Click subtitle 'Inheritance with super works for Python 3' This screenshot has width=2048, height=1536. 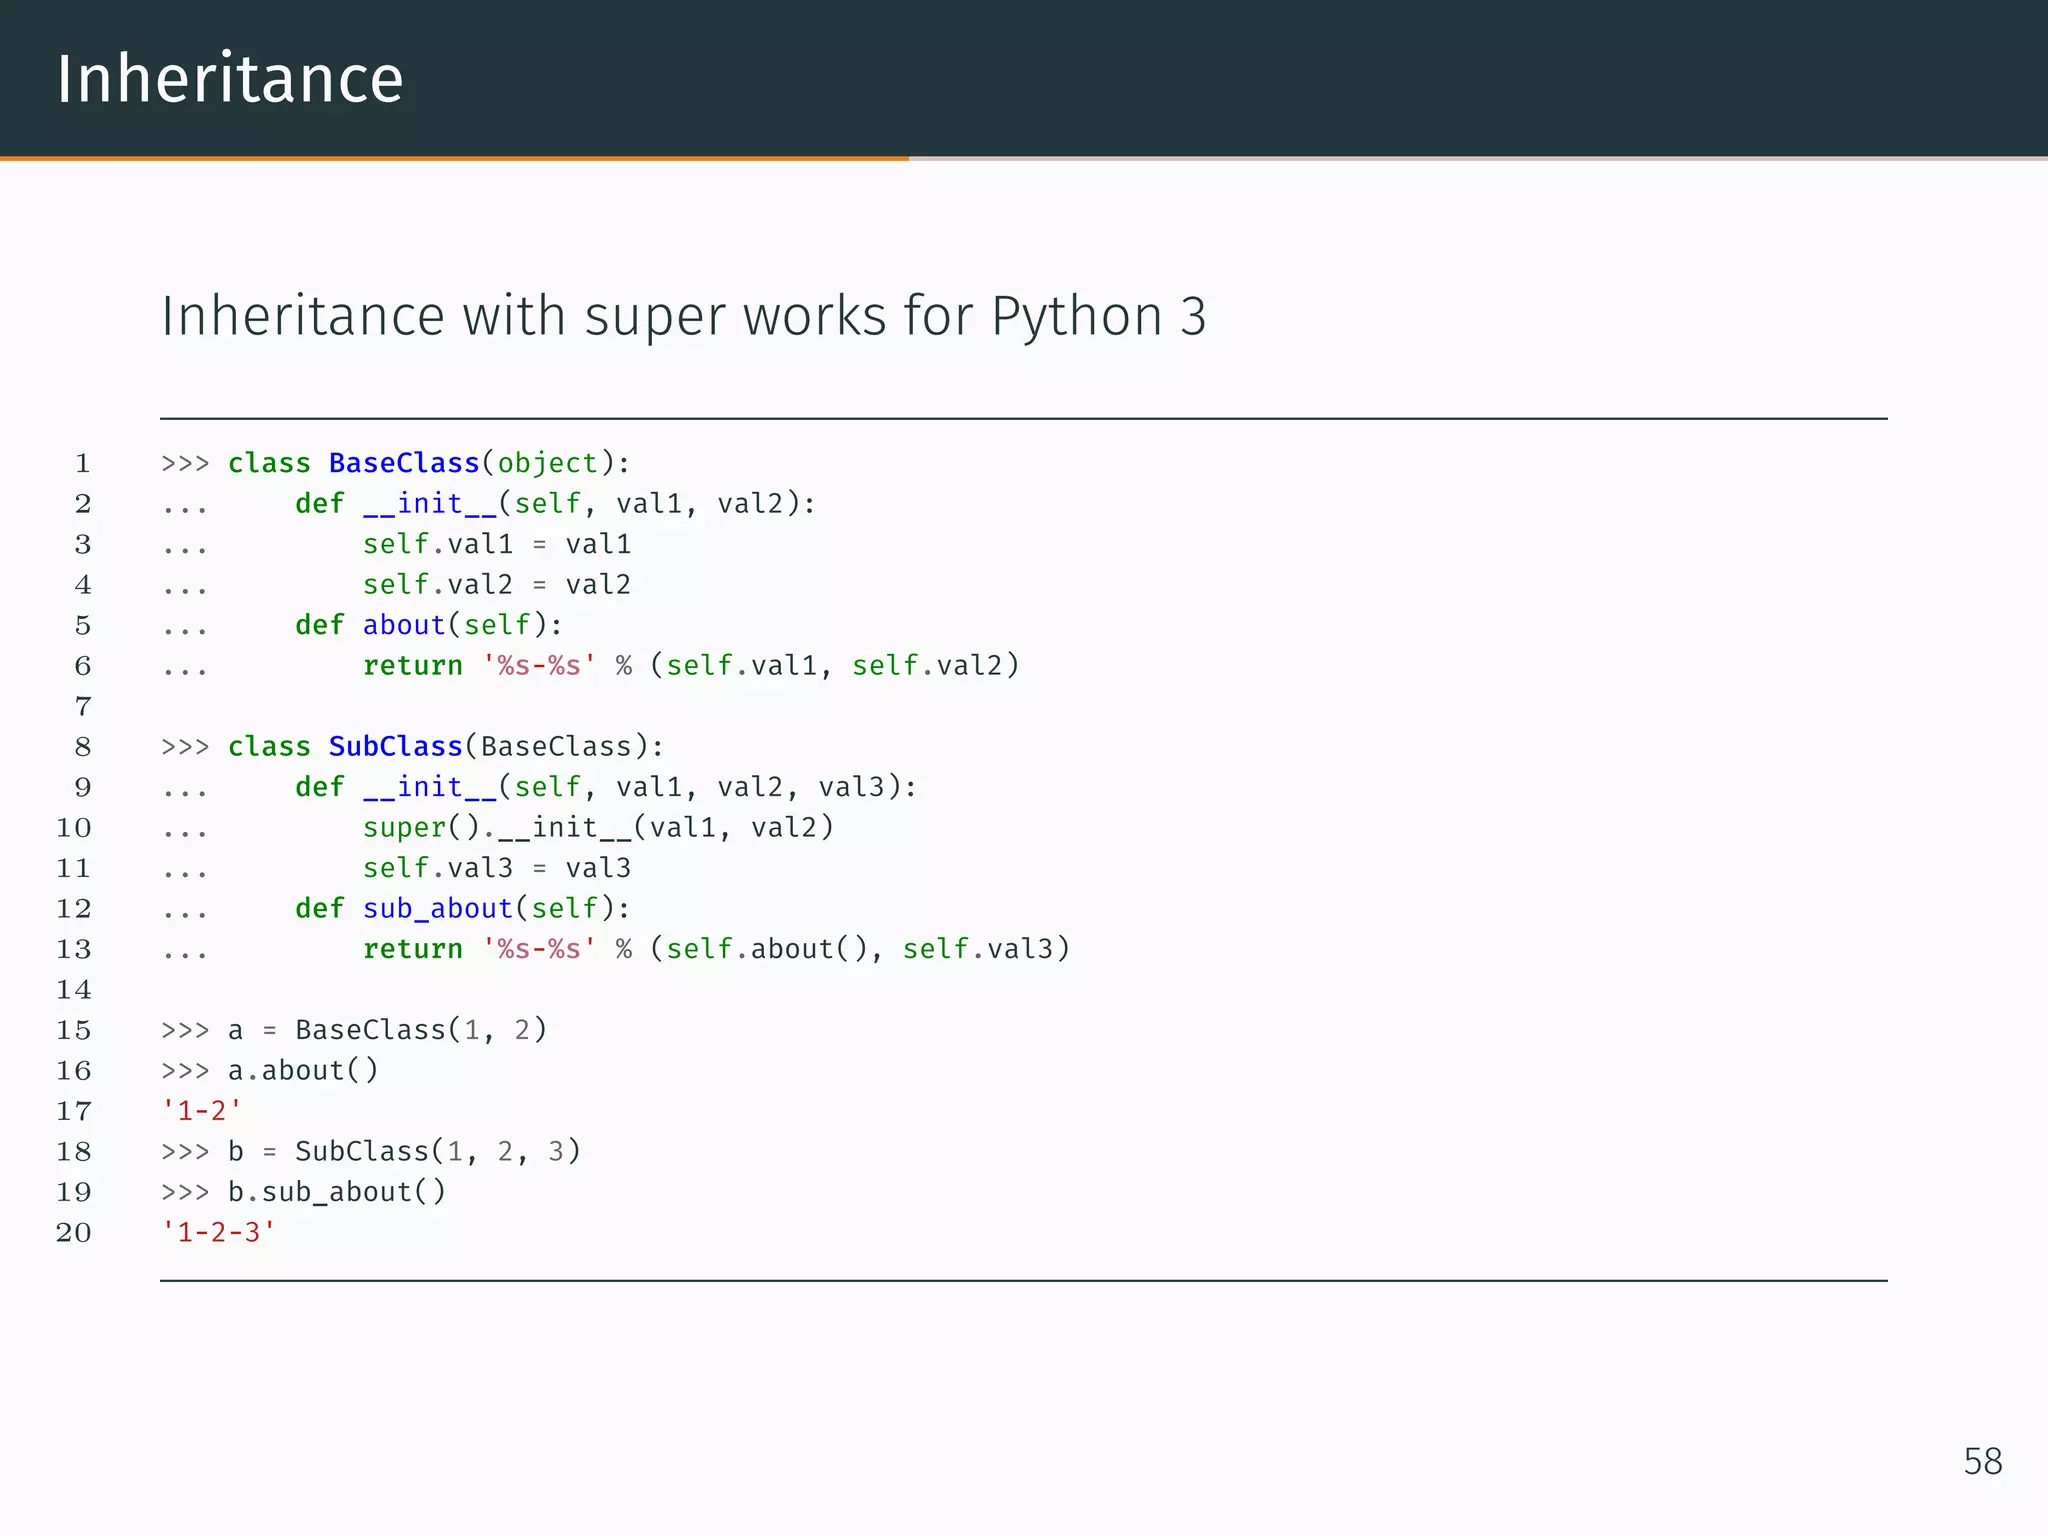coord(684,317)
